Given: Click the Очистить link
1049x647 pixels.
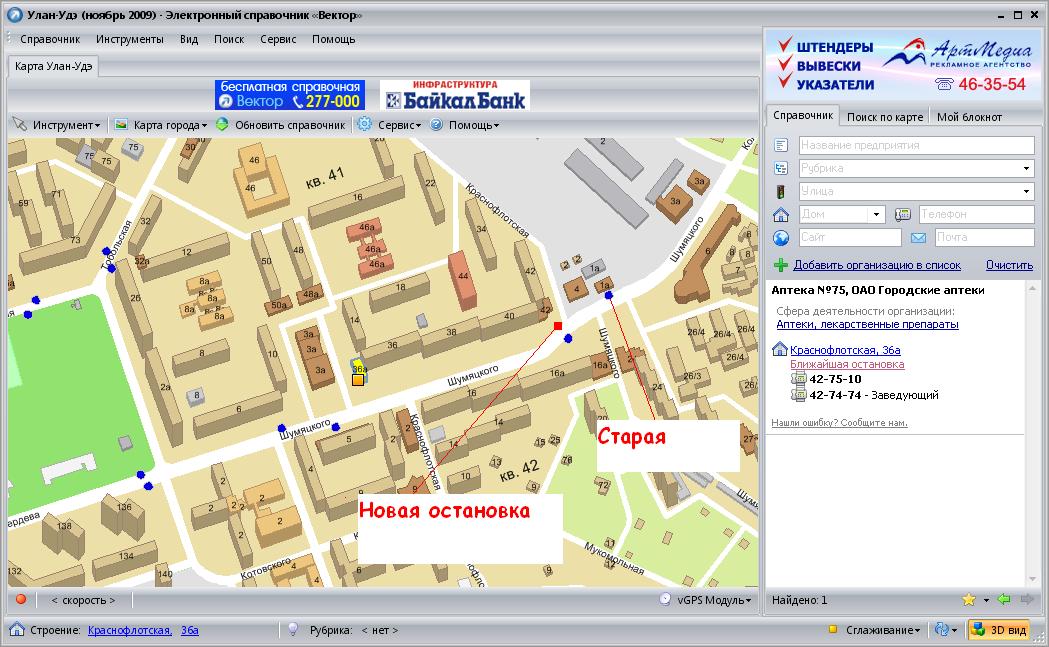Looking at the screenshot, I should pos(1008,265).
